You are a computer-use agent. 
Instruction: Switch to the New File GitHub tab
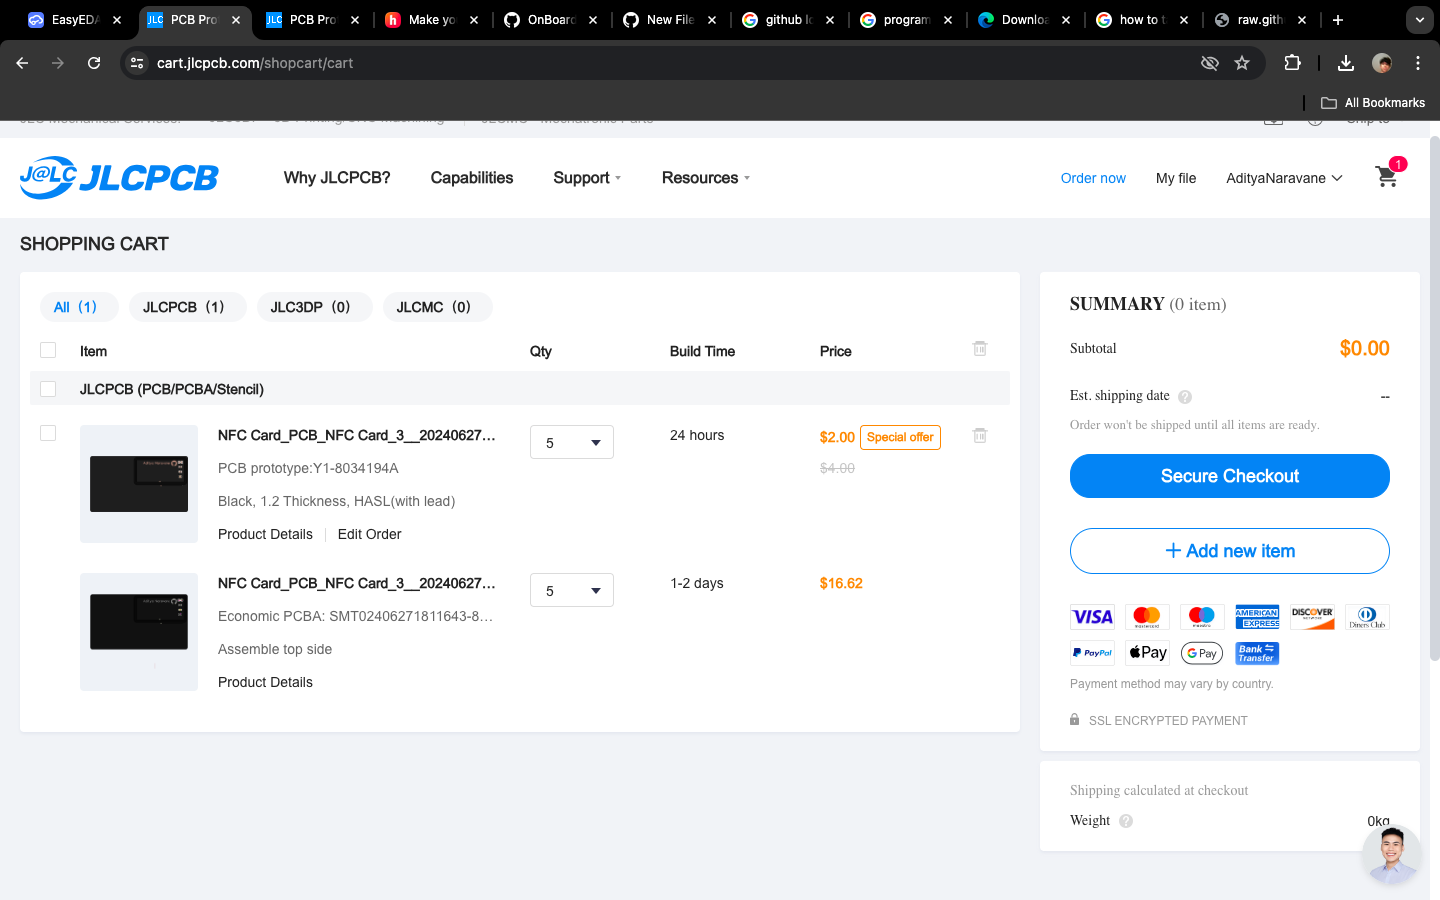click(x=669, y=20)
